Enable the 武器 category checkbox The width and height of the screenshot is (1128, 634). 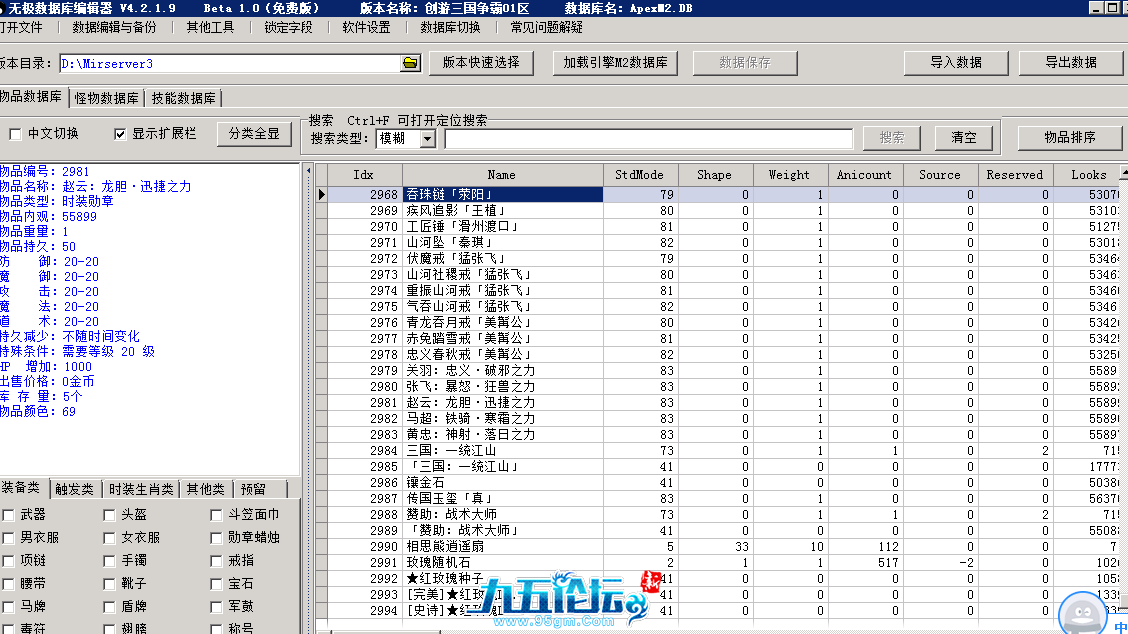point(8,515)
